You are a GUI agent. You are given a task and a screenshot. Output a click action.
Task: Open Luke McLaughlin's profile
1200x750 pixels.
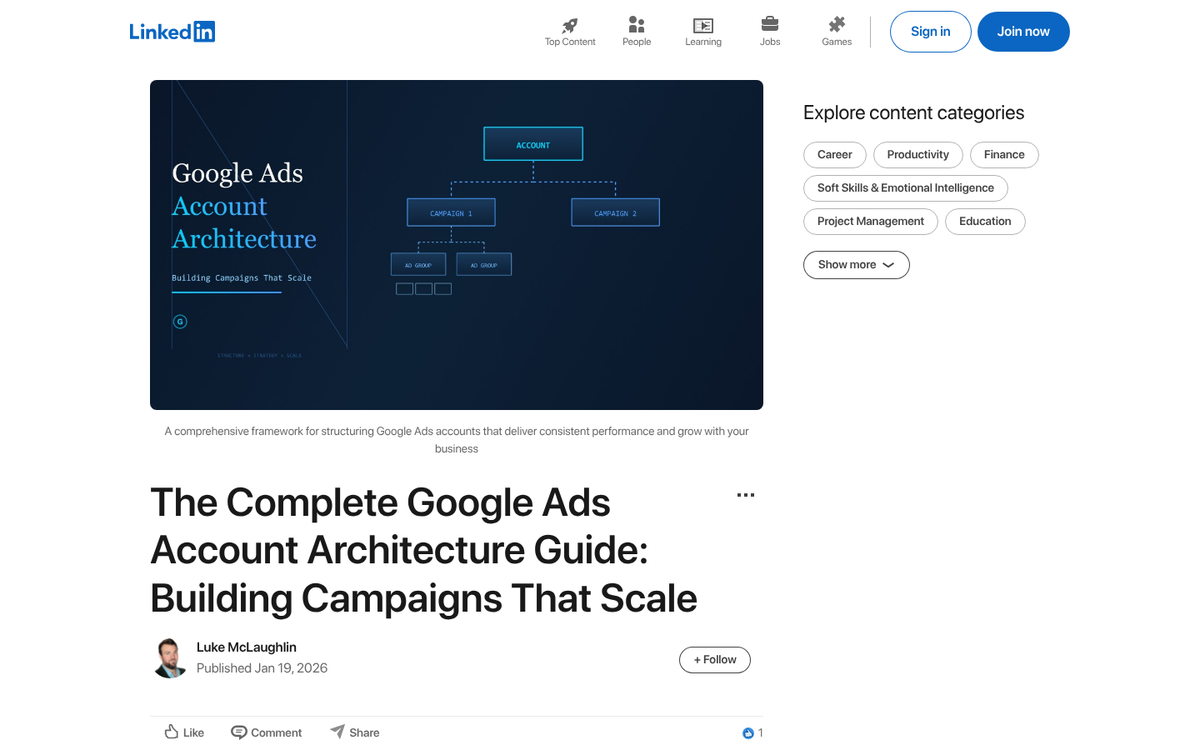point(246,647)
